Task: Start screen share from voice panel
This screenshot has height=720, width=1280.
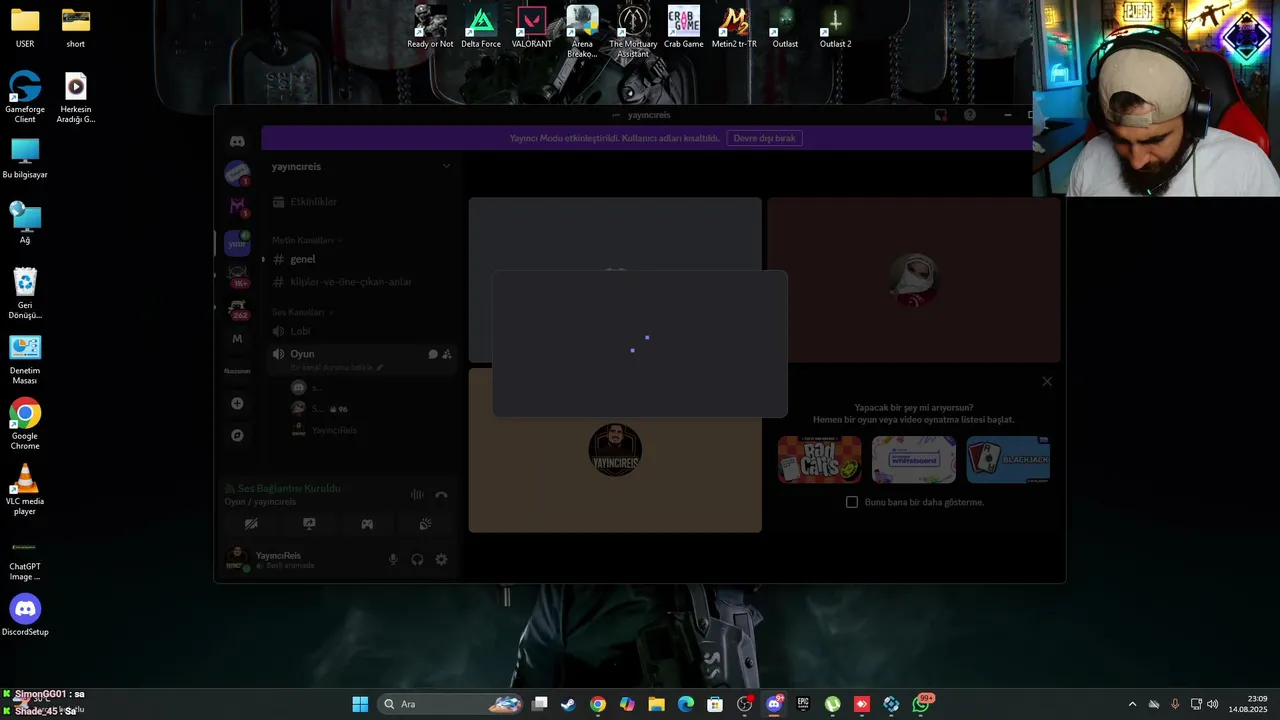Action: tap(309, 524)
